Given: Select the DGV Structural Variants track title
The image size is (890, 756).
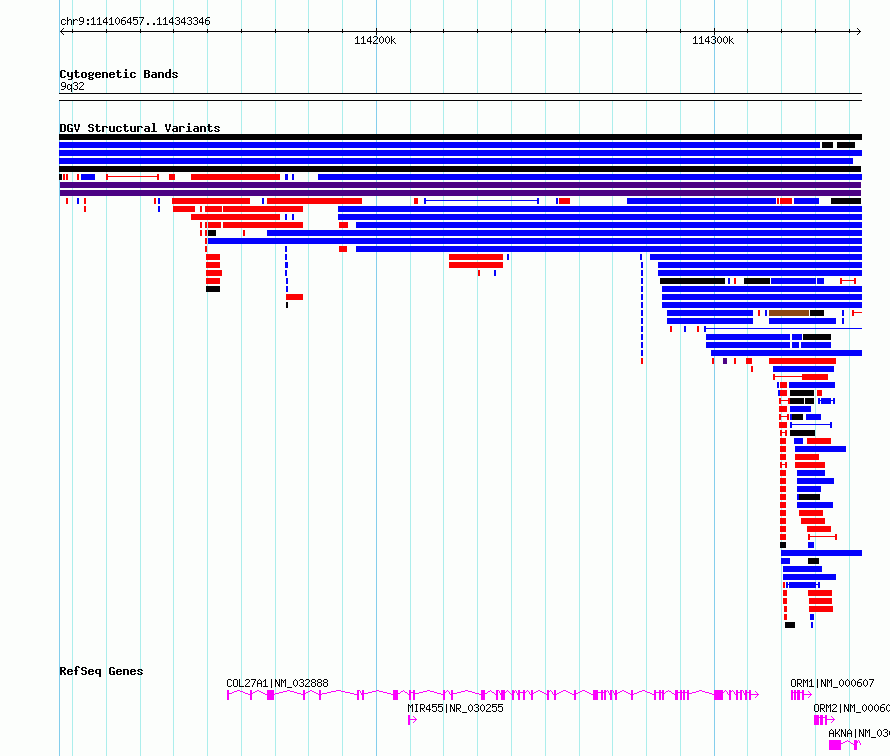Looking at the screenshot, I should (x=140, y=128).
